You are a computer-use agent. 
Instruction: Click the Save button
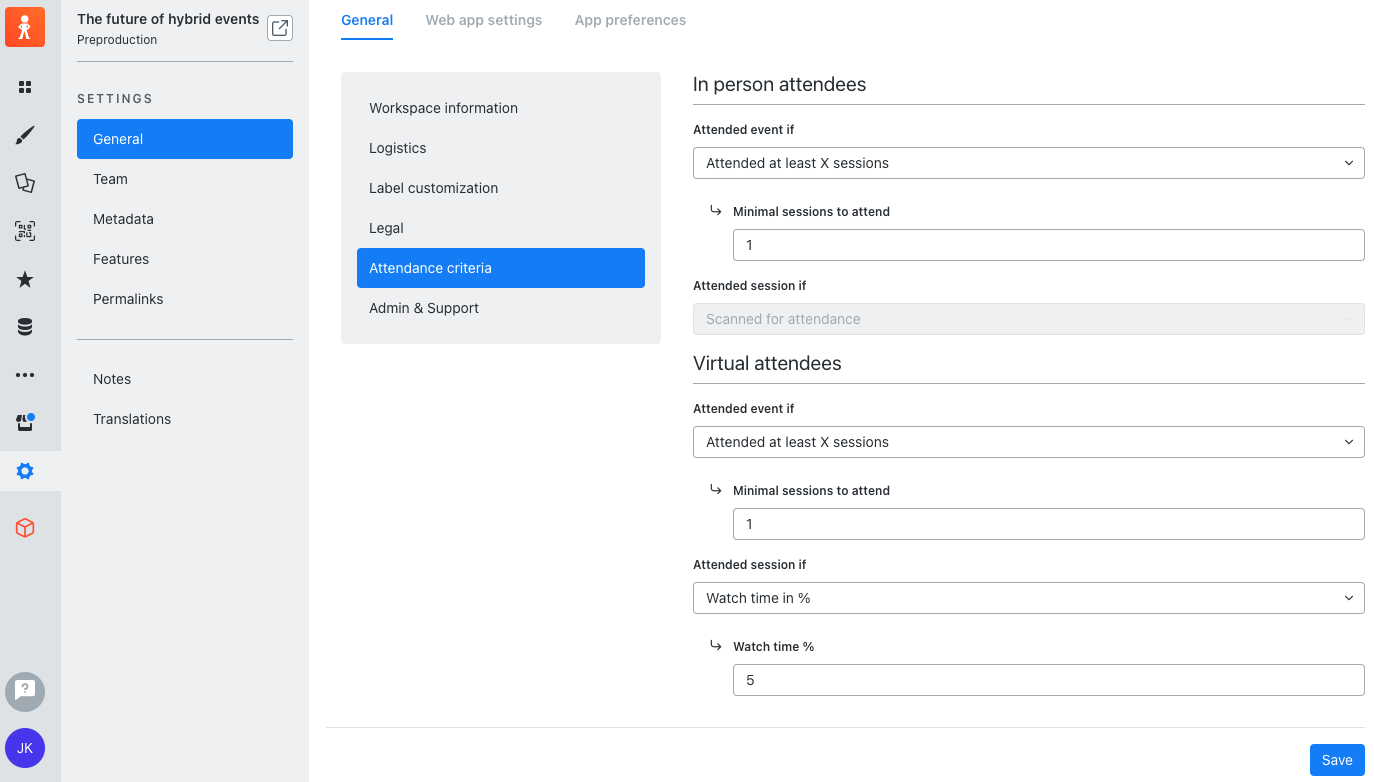(1336, 759)
